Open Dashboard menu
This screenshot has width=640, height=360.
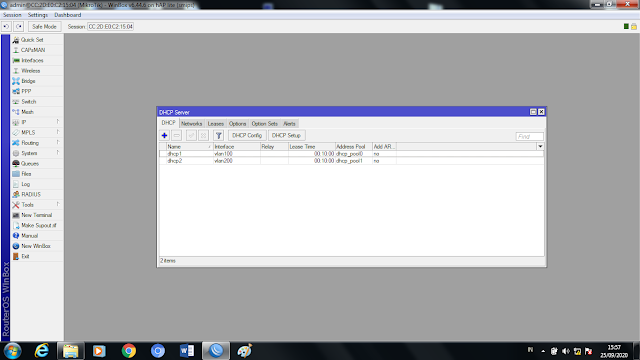(68, 15)
